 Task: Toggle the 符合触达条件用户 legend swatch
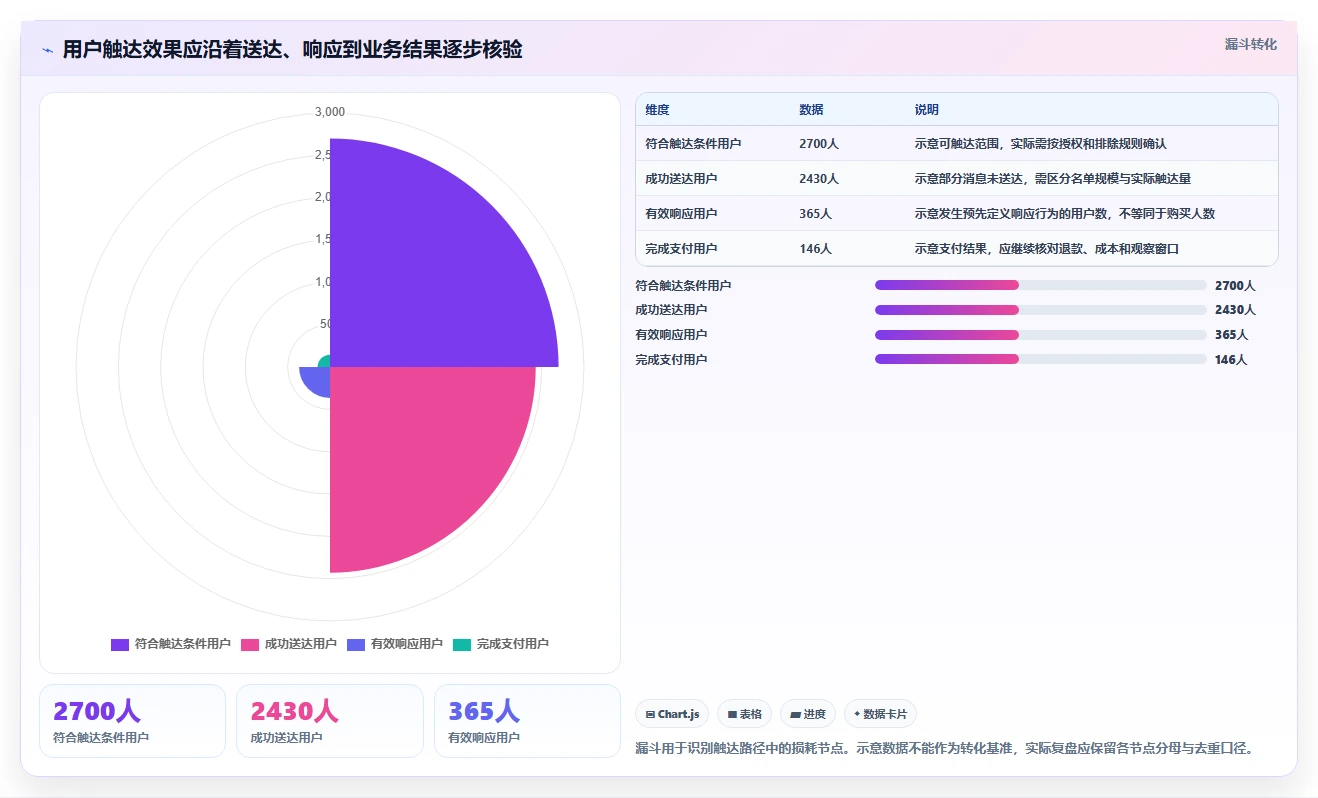tap(120, 644)
